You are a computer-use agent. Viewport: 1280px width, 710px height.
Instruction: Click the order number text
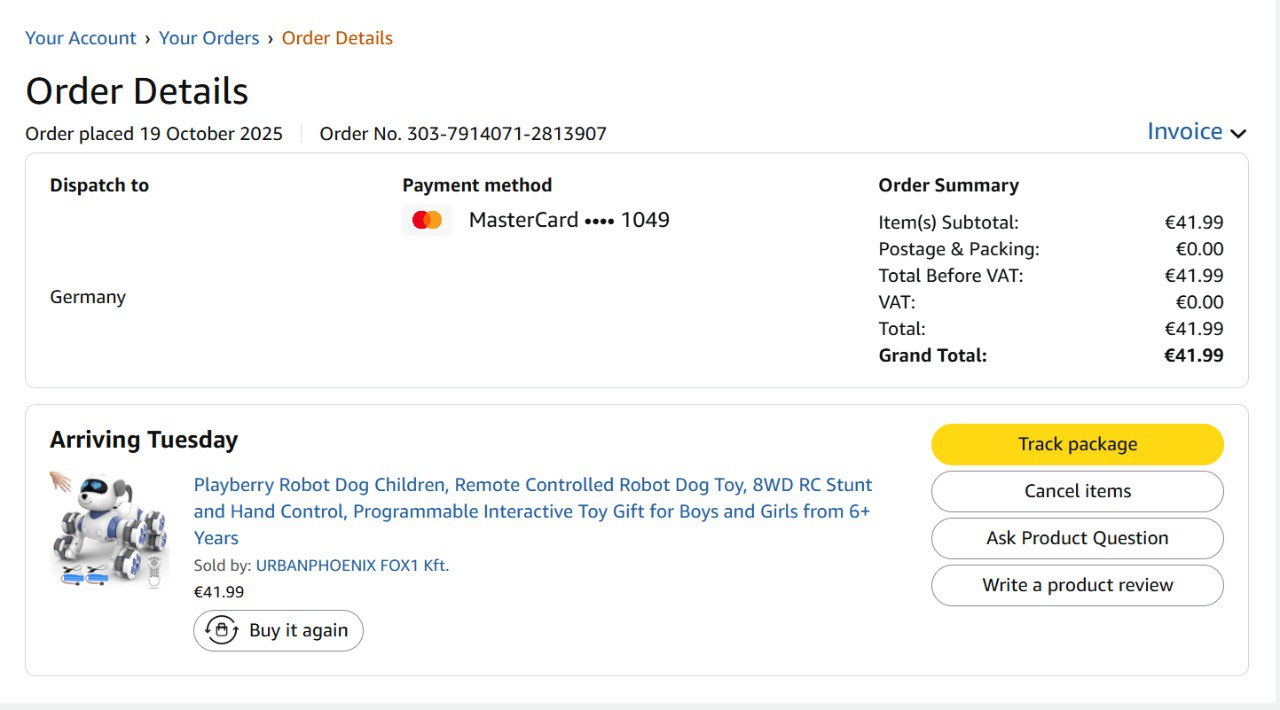coord(463,134)
